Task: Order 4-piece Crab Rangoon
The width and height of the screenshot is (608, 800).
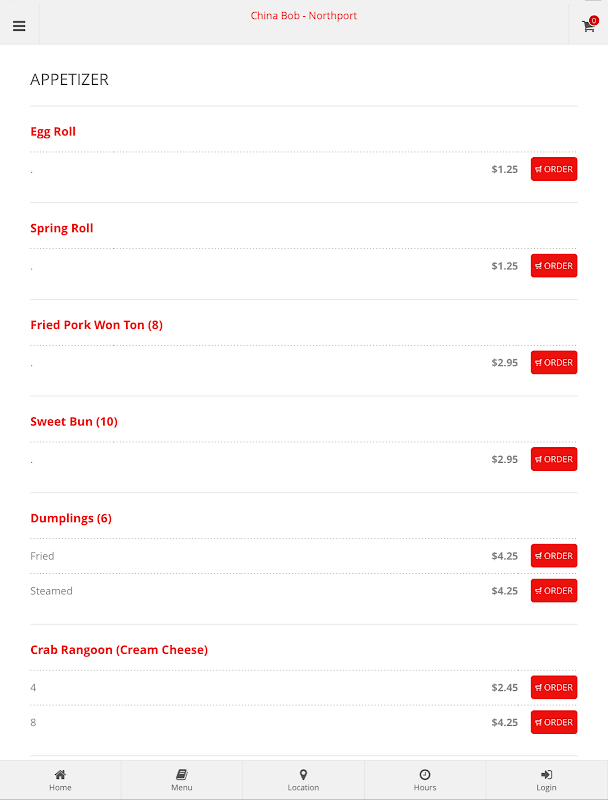Action: 554,687
